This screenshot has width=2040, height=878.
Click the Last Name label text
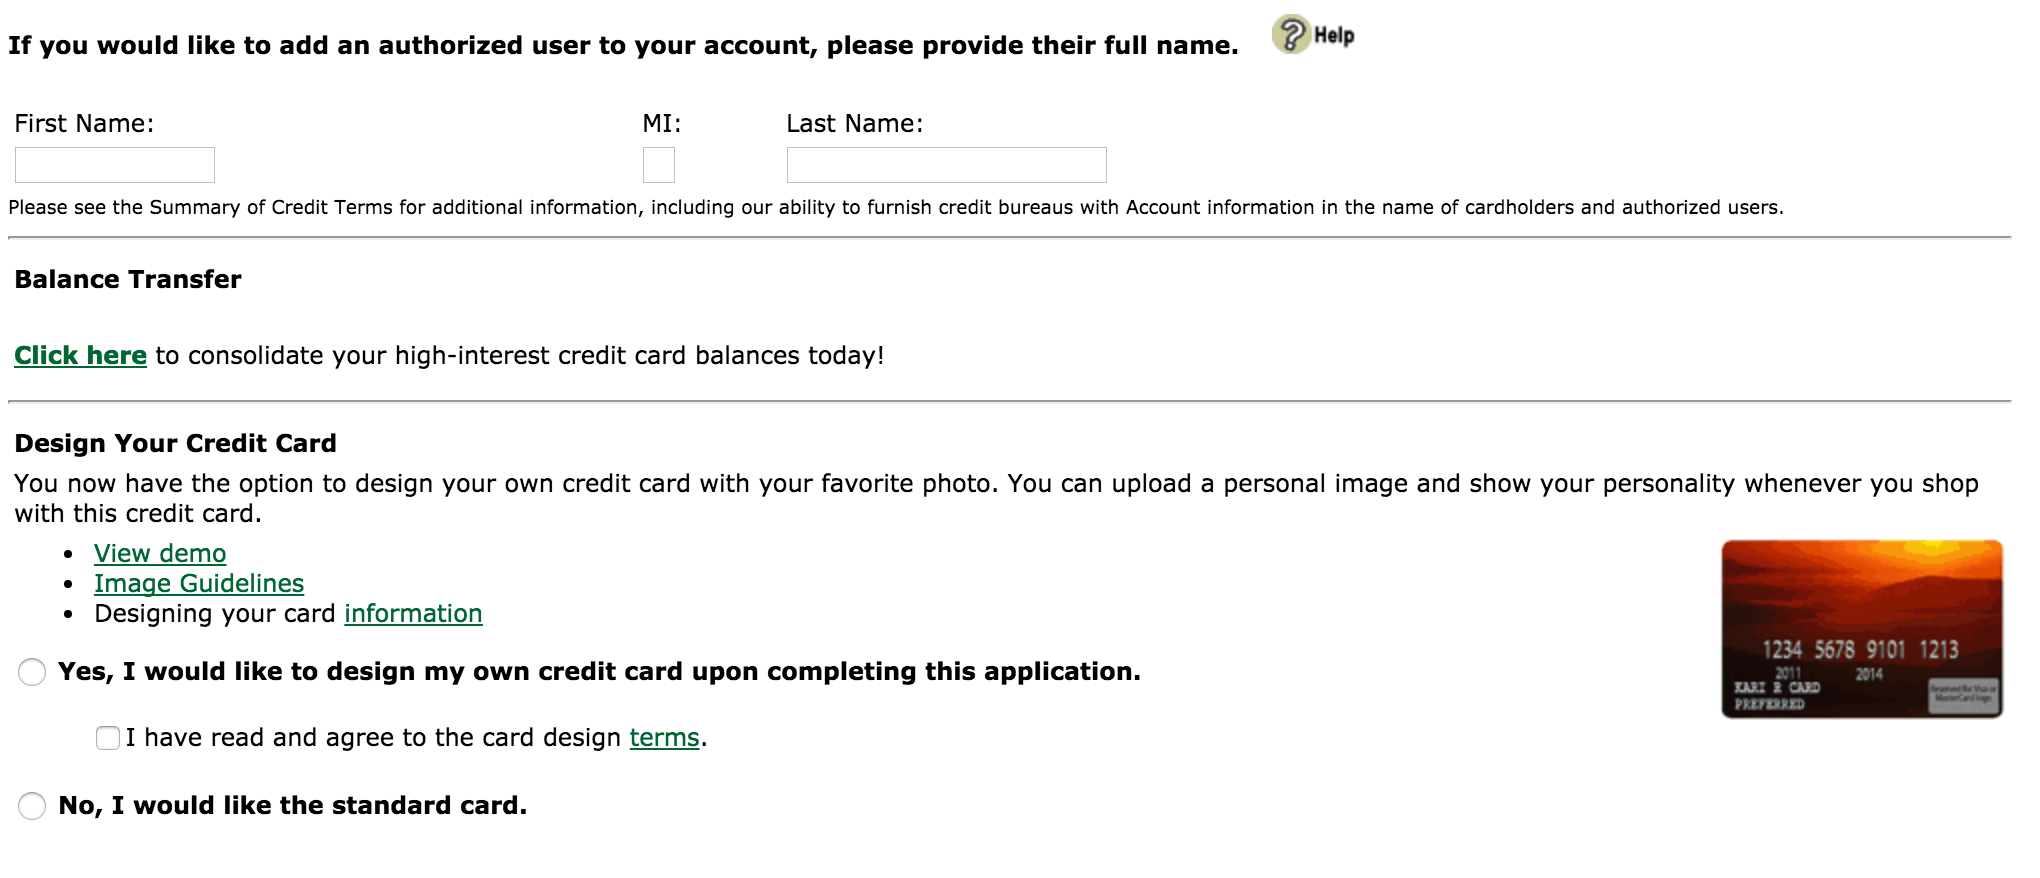pos(855,124)
